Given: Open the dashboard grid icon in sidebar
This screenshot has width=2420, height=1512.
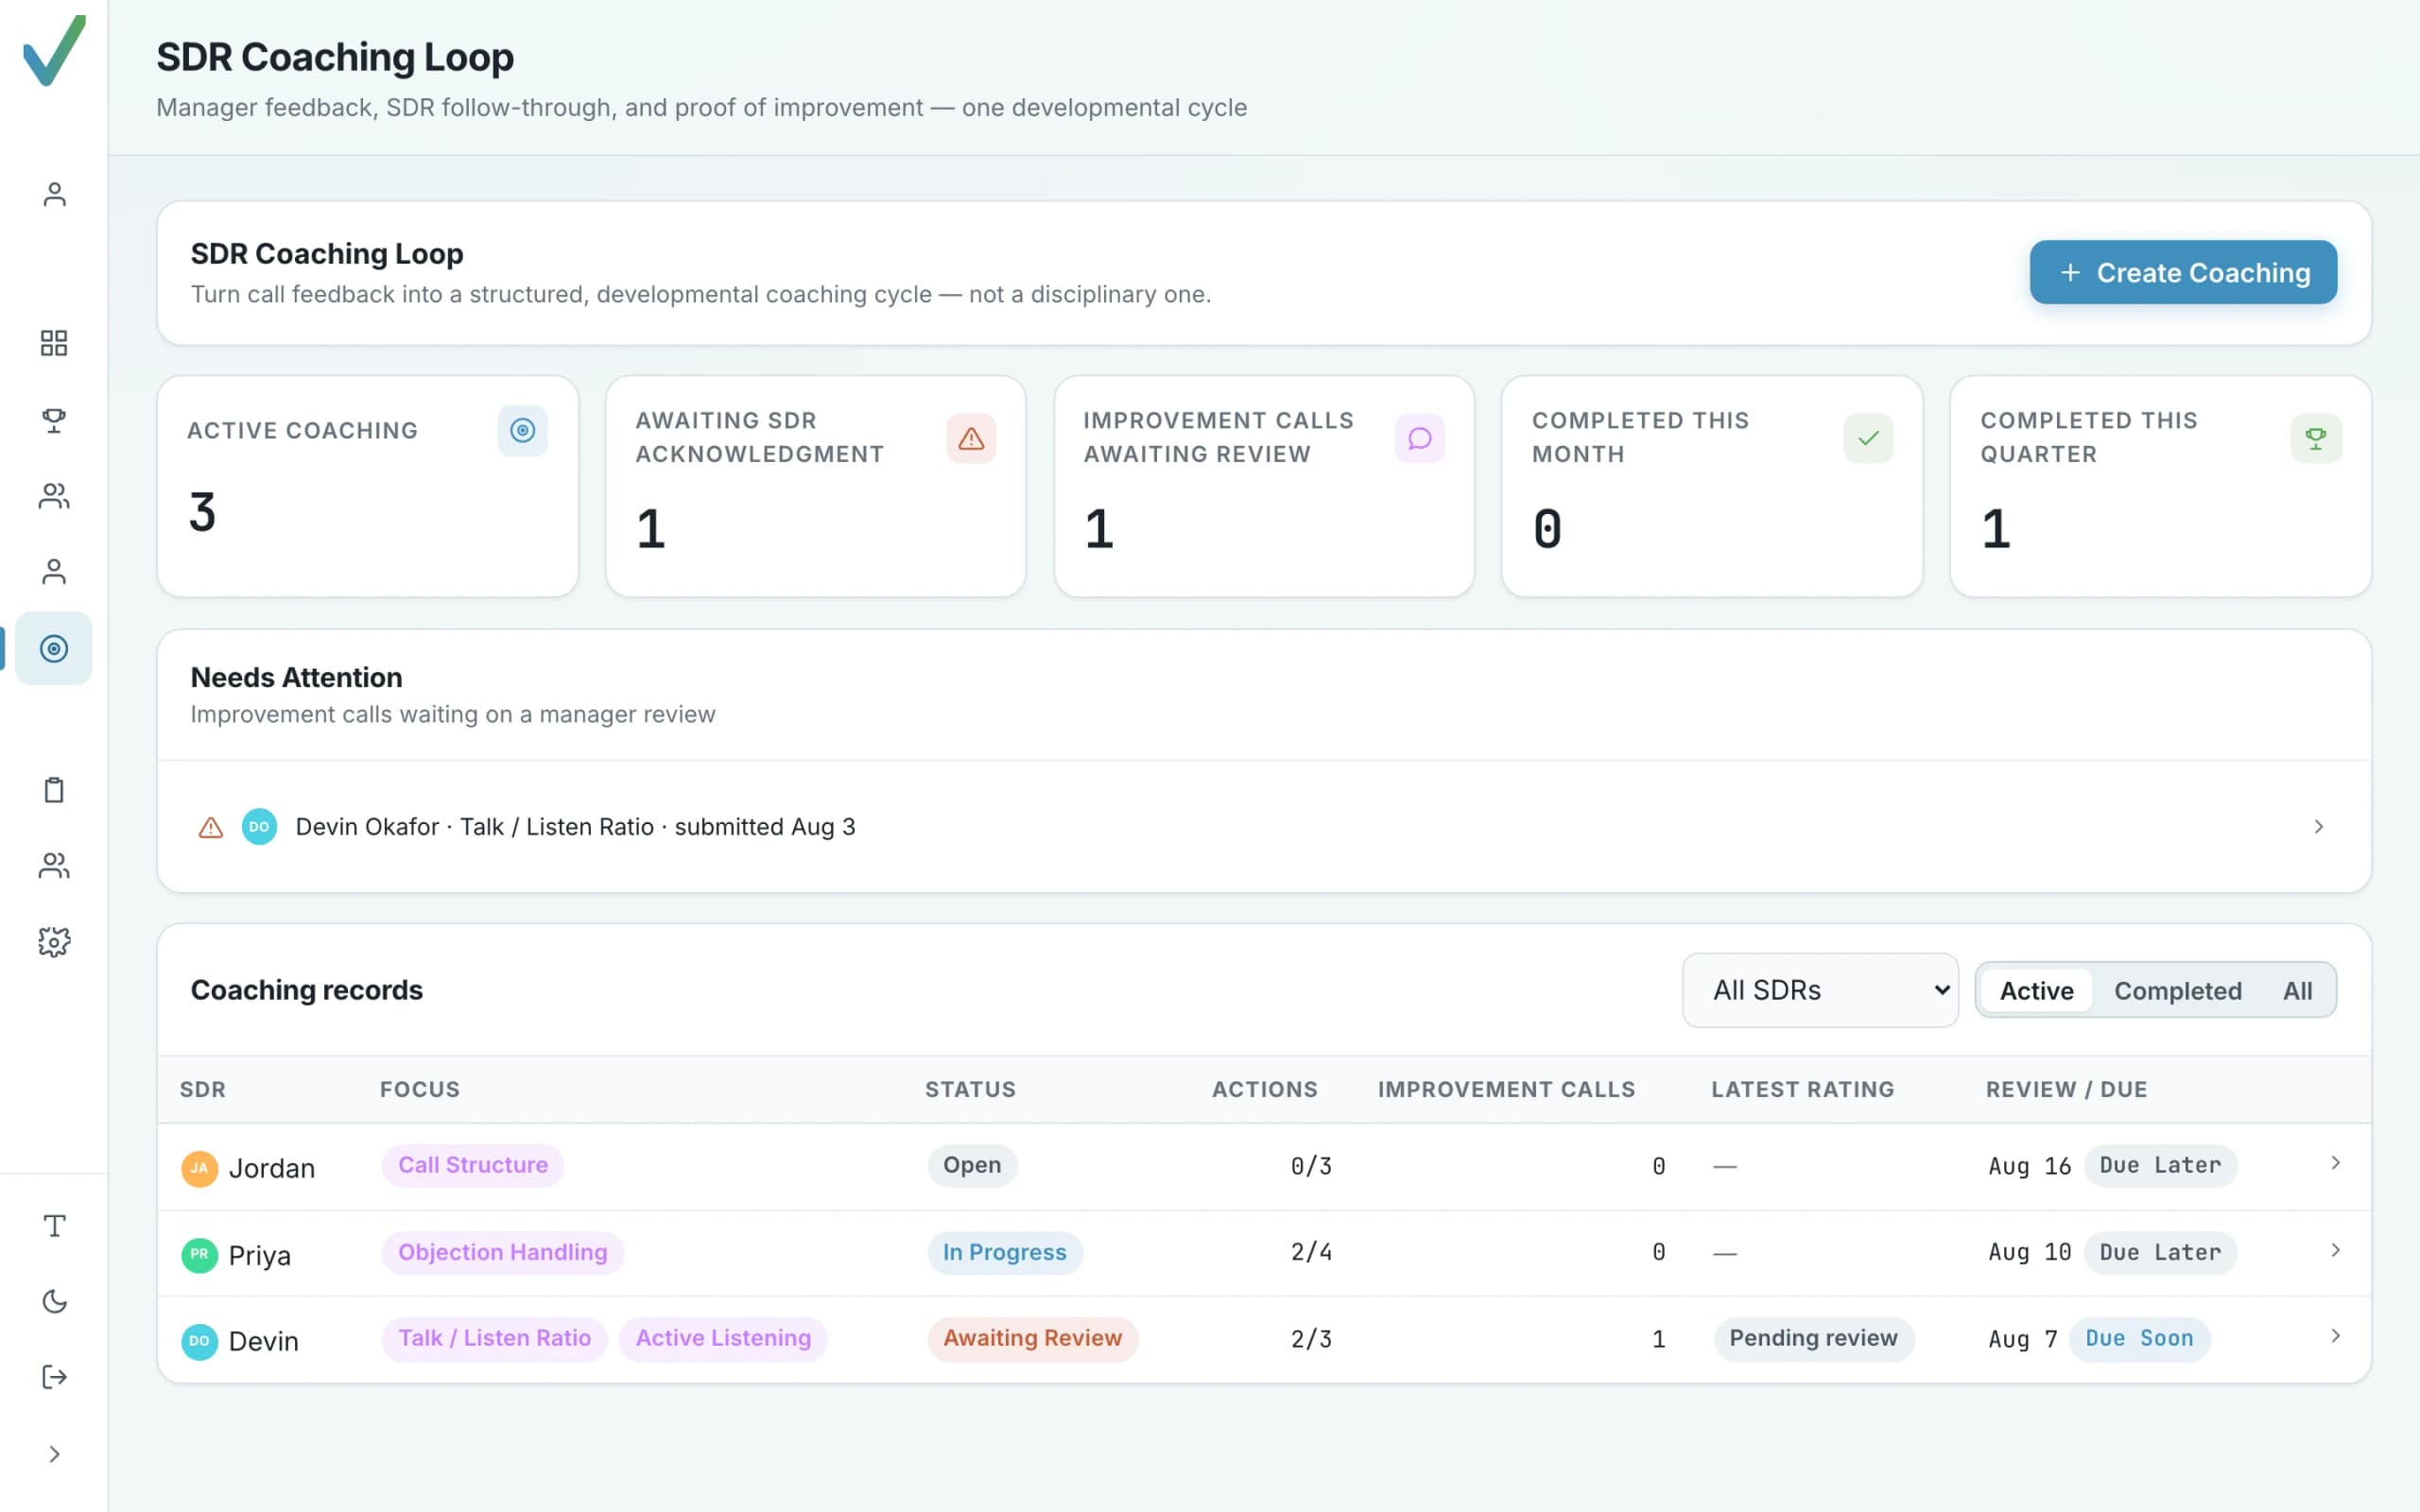Looking at the screenshot, I should click(x=54, y=343).
